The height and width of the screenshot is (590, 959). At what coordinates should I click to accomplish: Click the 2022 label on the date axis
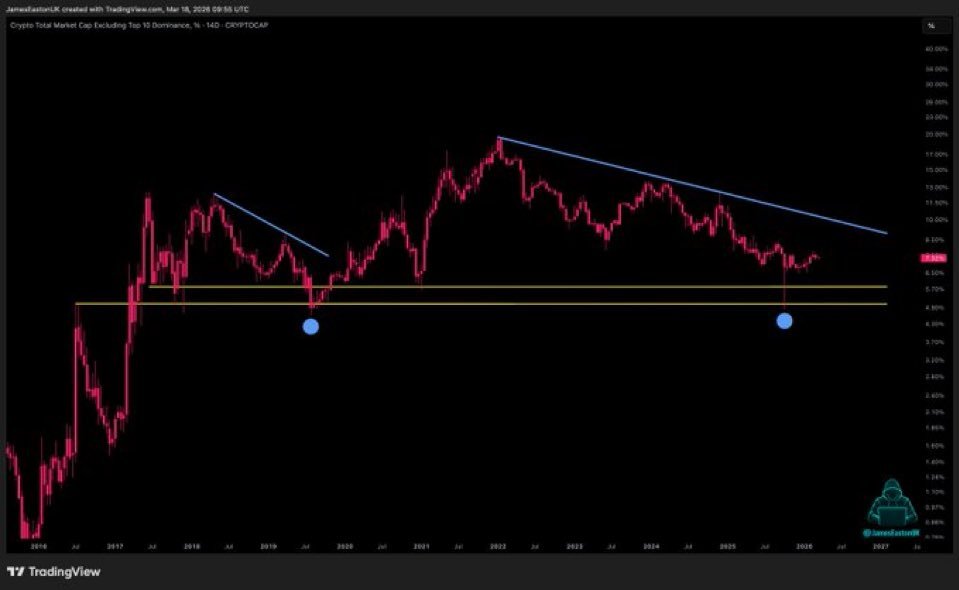click(498, 547)
